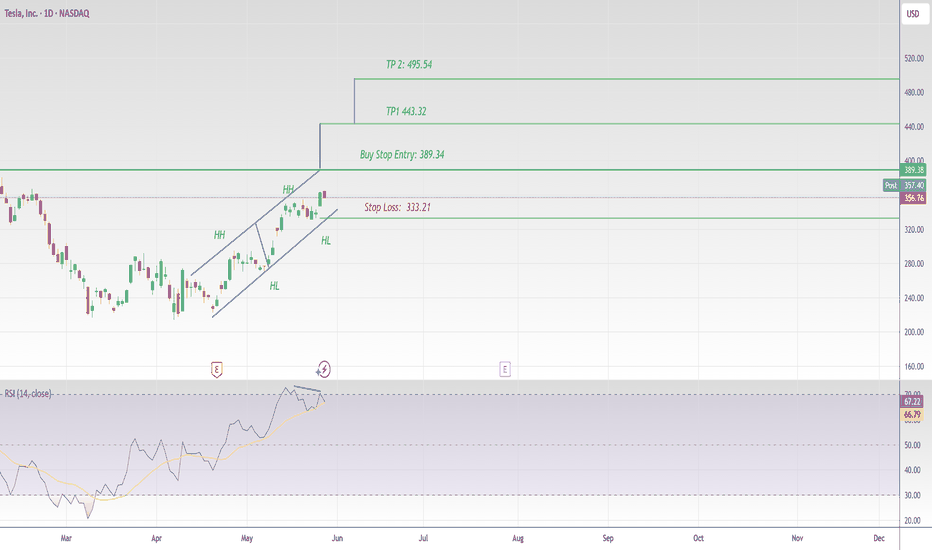Screen dimensions: 932x550
Task: Click the 66.79 RSI moving average tag
Action: pos(912,414)
